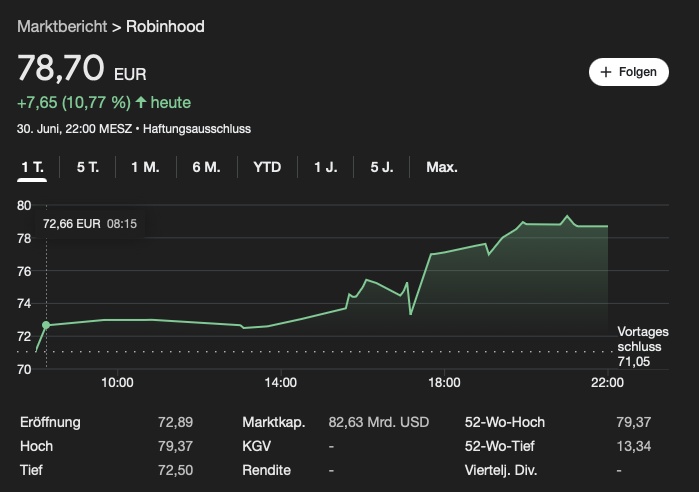Click the +7,65 (10,77 %) change text
This screenshot has width=699, height=492.
click(74, 102)
